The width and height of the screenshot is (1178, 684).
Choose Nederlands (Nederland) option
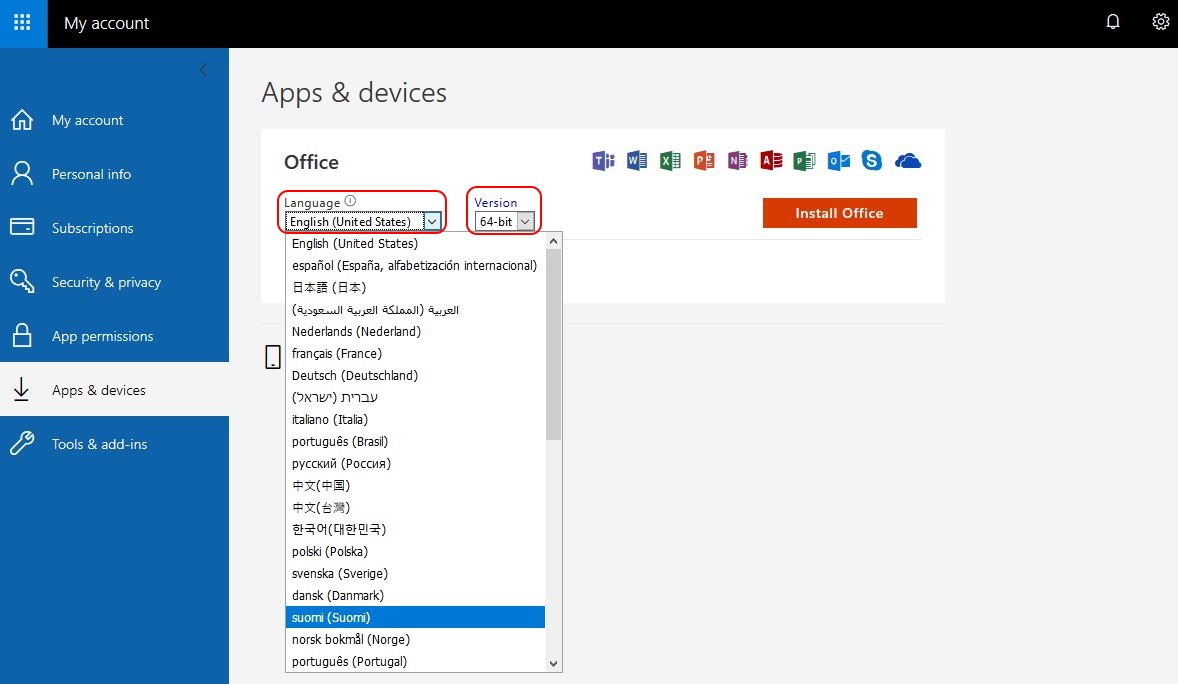coord(415,331)
